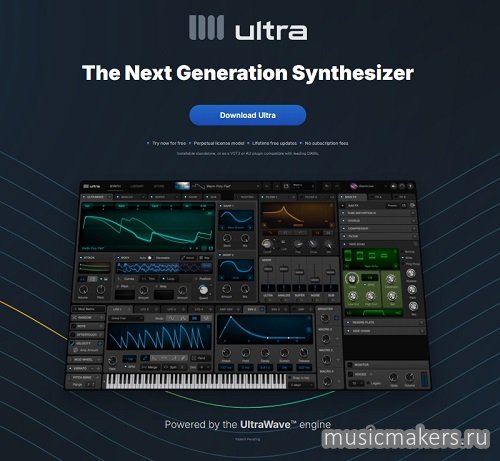Open the C Major scale dropdown
Viewport: 500px width, 461px height.
click(x=302, y=385)
